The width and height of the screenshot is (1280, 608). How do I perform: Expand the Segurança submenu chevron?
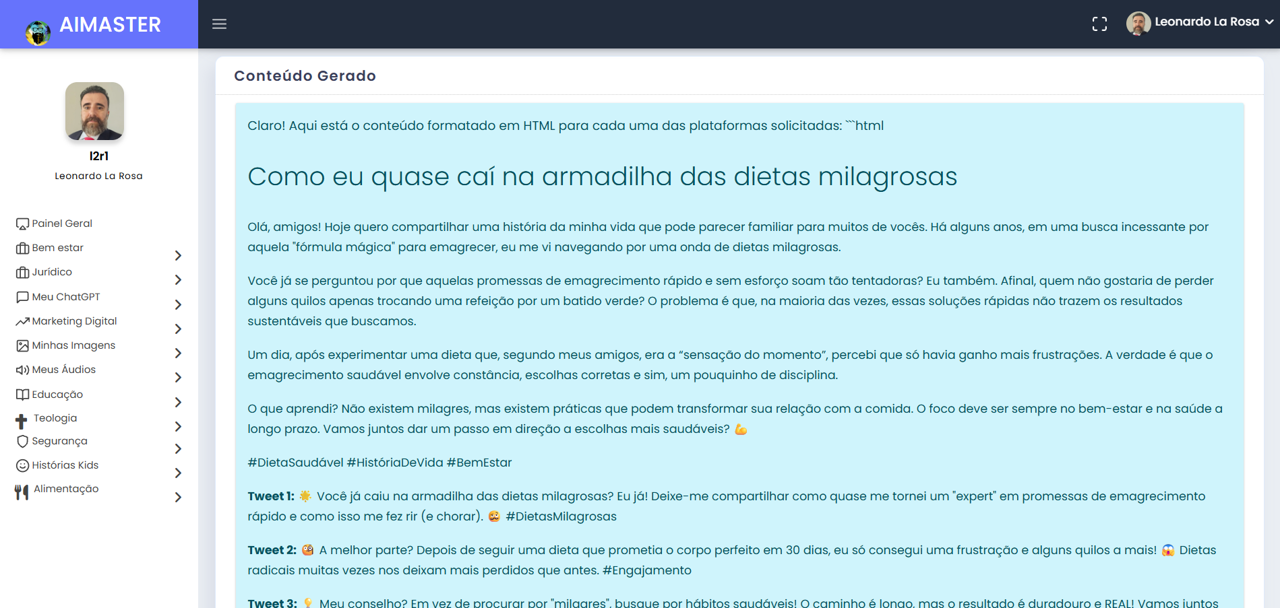point(178,449)
